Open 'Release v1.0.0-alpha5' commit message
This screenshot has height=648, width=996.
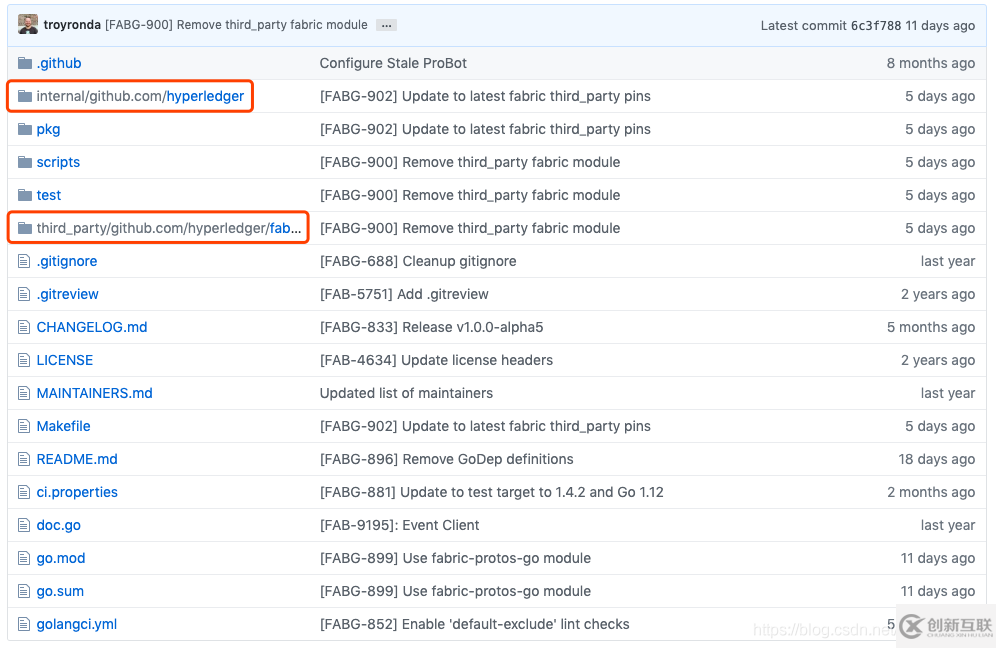tap(431, 327)
